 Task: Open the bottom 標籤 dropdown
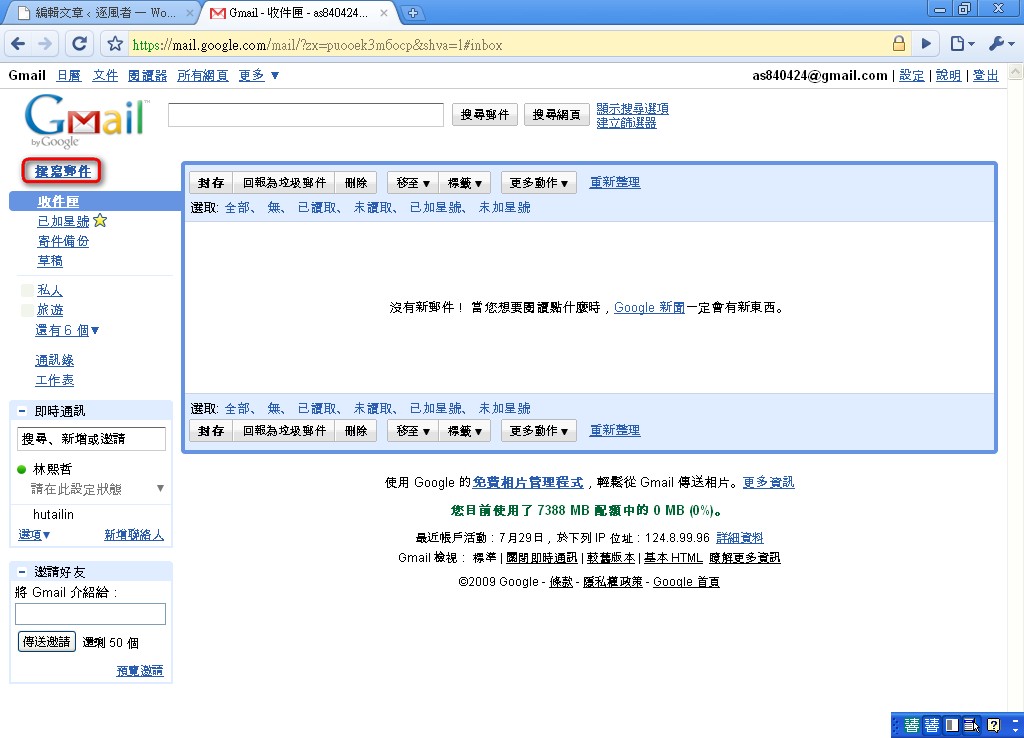464,431
